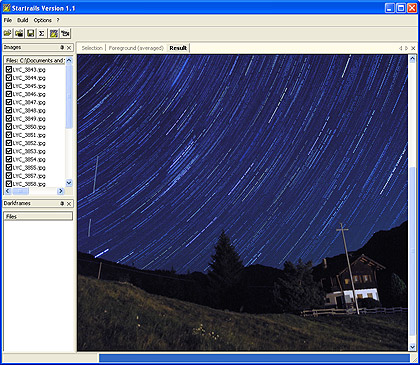Click file list scroll right arrow
The image size is (420, 365).
pyautogui.click(x=61, y=191)
